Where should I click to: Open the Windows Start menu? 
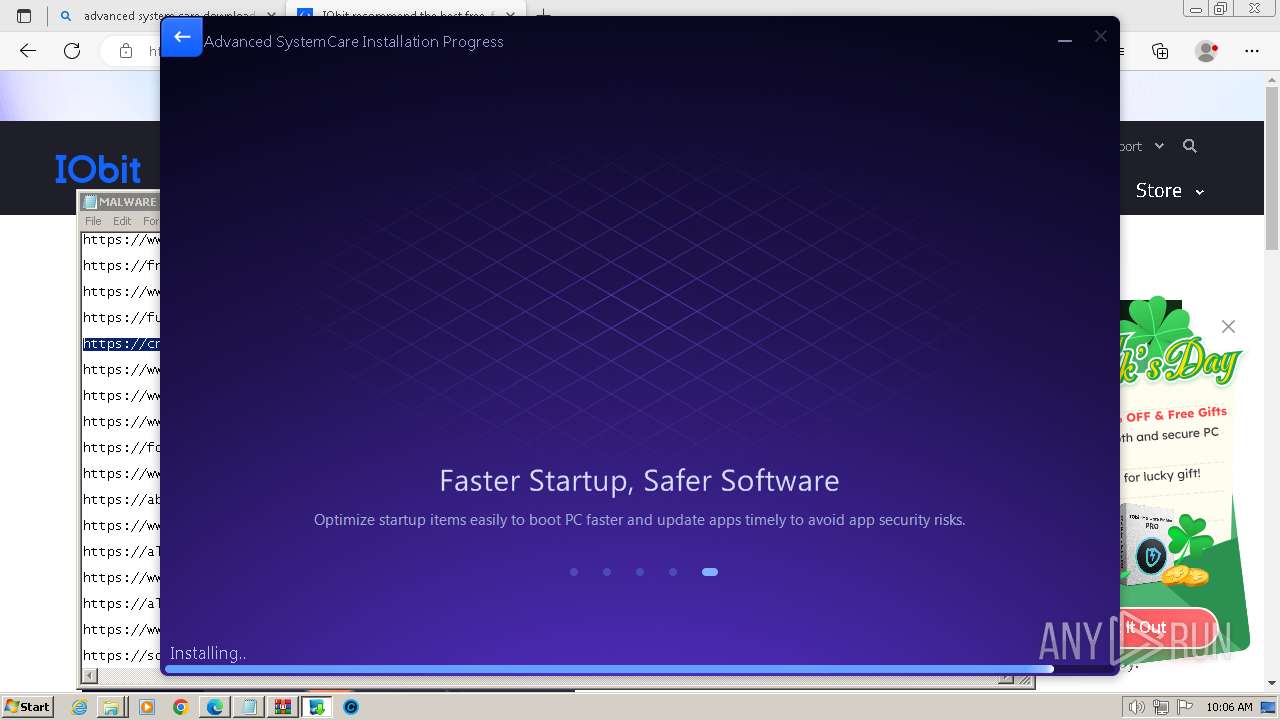click(x=27, y=706)
